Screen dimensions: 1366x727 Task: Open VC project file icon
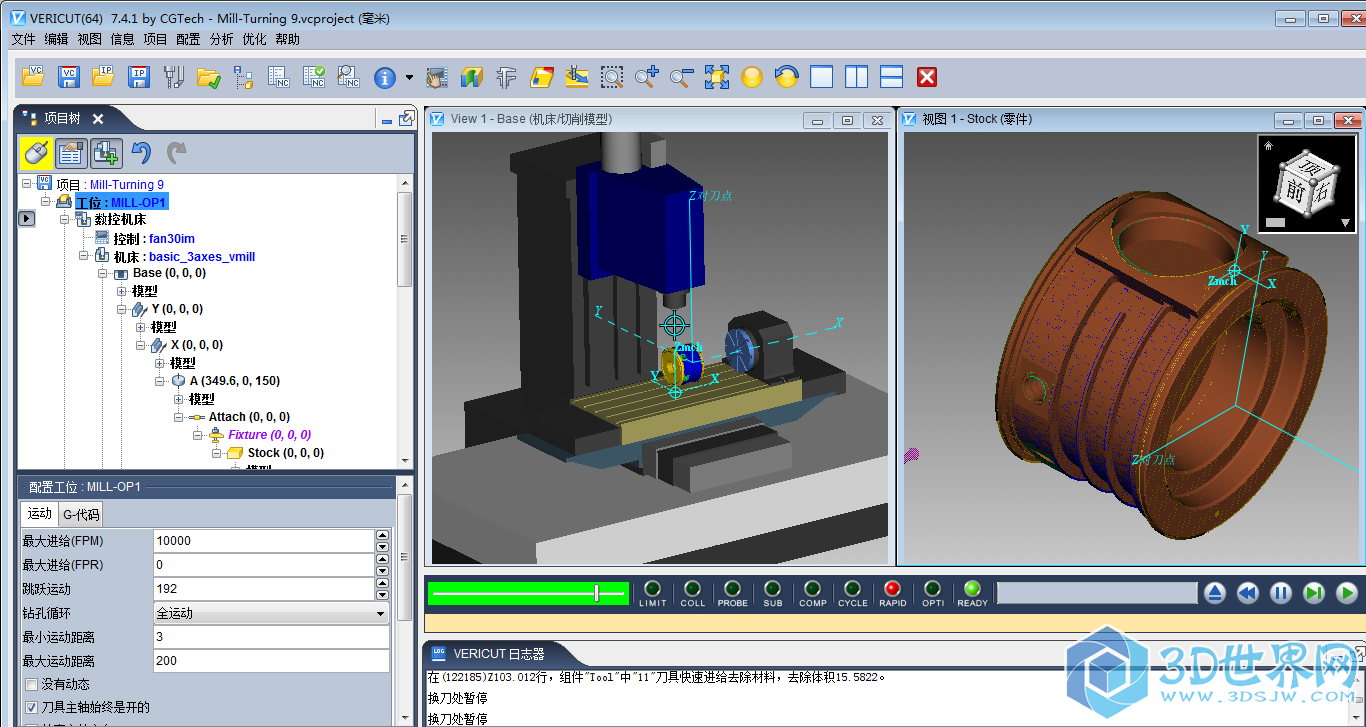33,76
